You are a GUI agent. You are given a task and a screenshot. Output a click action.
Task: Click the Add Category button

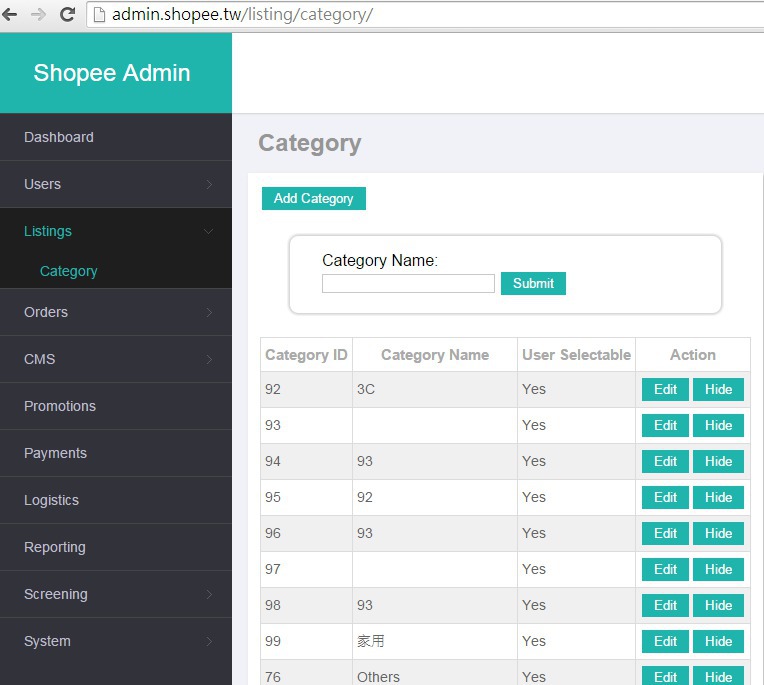point(313,198)
